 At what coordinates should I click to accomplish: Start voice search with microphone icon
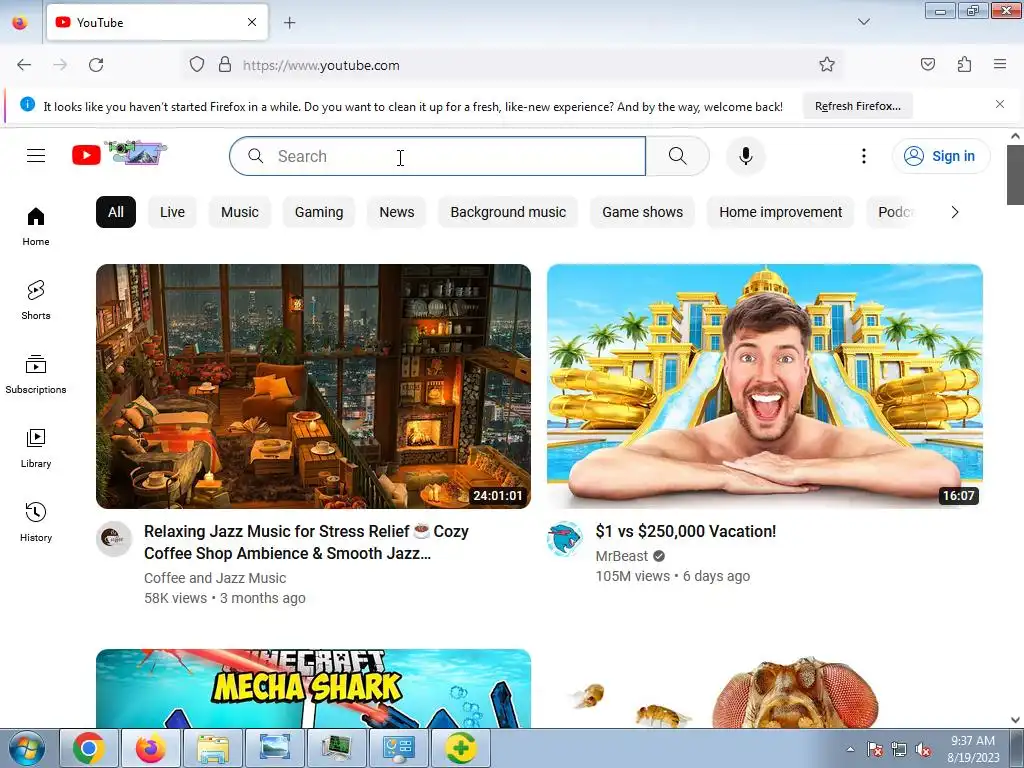point(746,156)
